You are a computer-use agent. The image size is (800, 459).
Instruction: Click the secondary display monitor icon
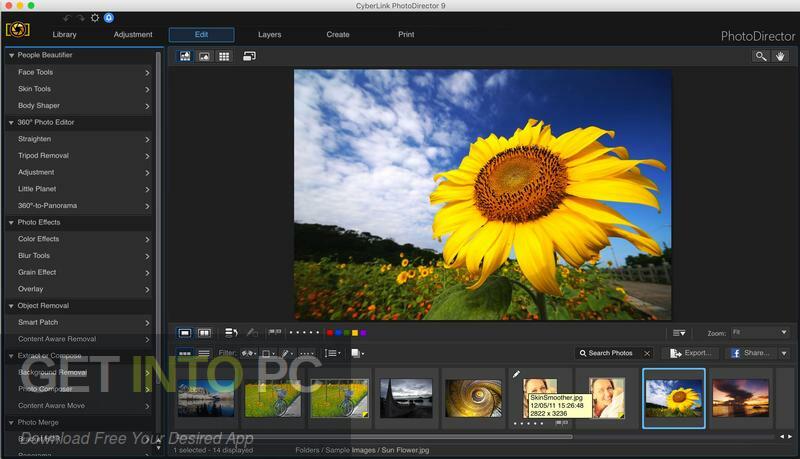(x=249, y=56)
